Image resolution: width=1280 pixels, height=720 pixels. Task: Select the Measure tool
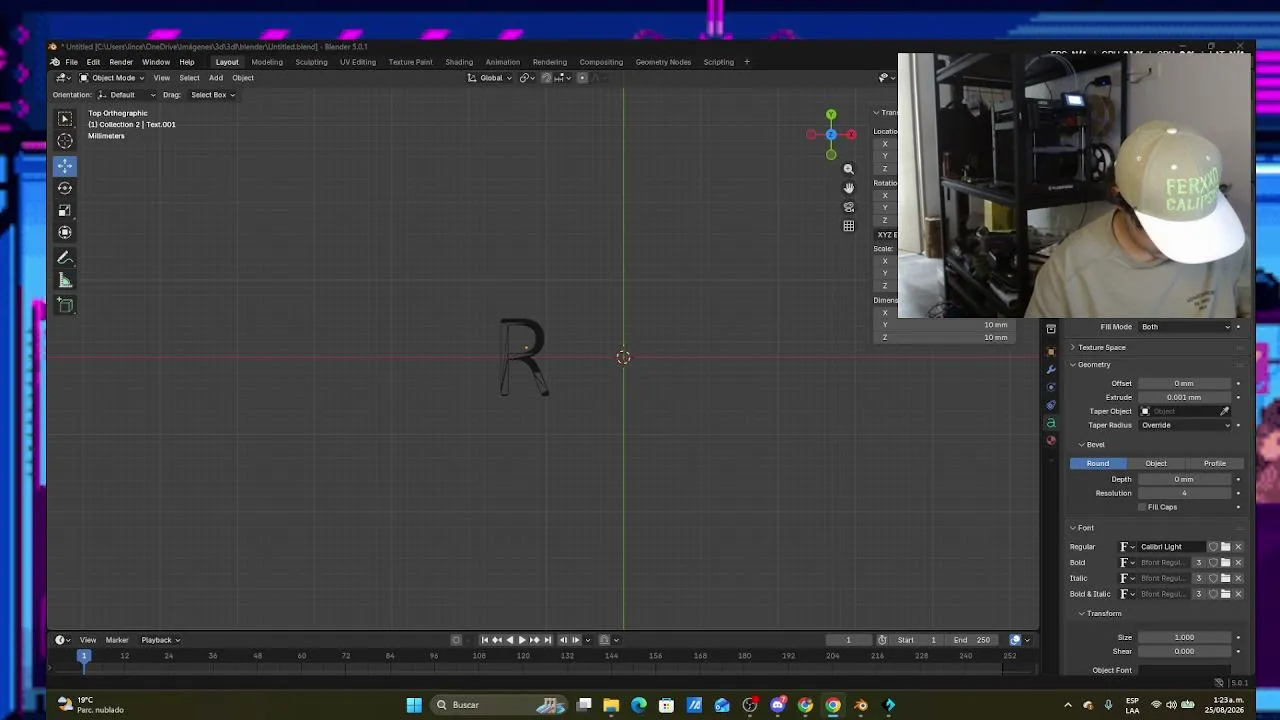tap(65, 280)
